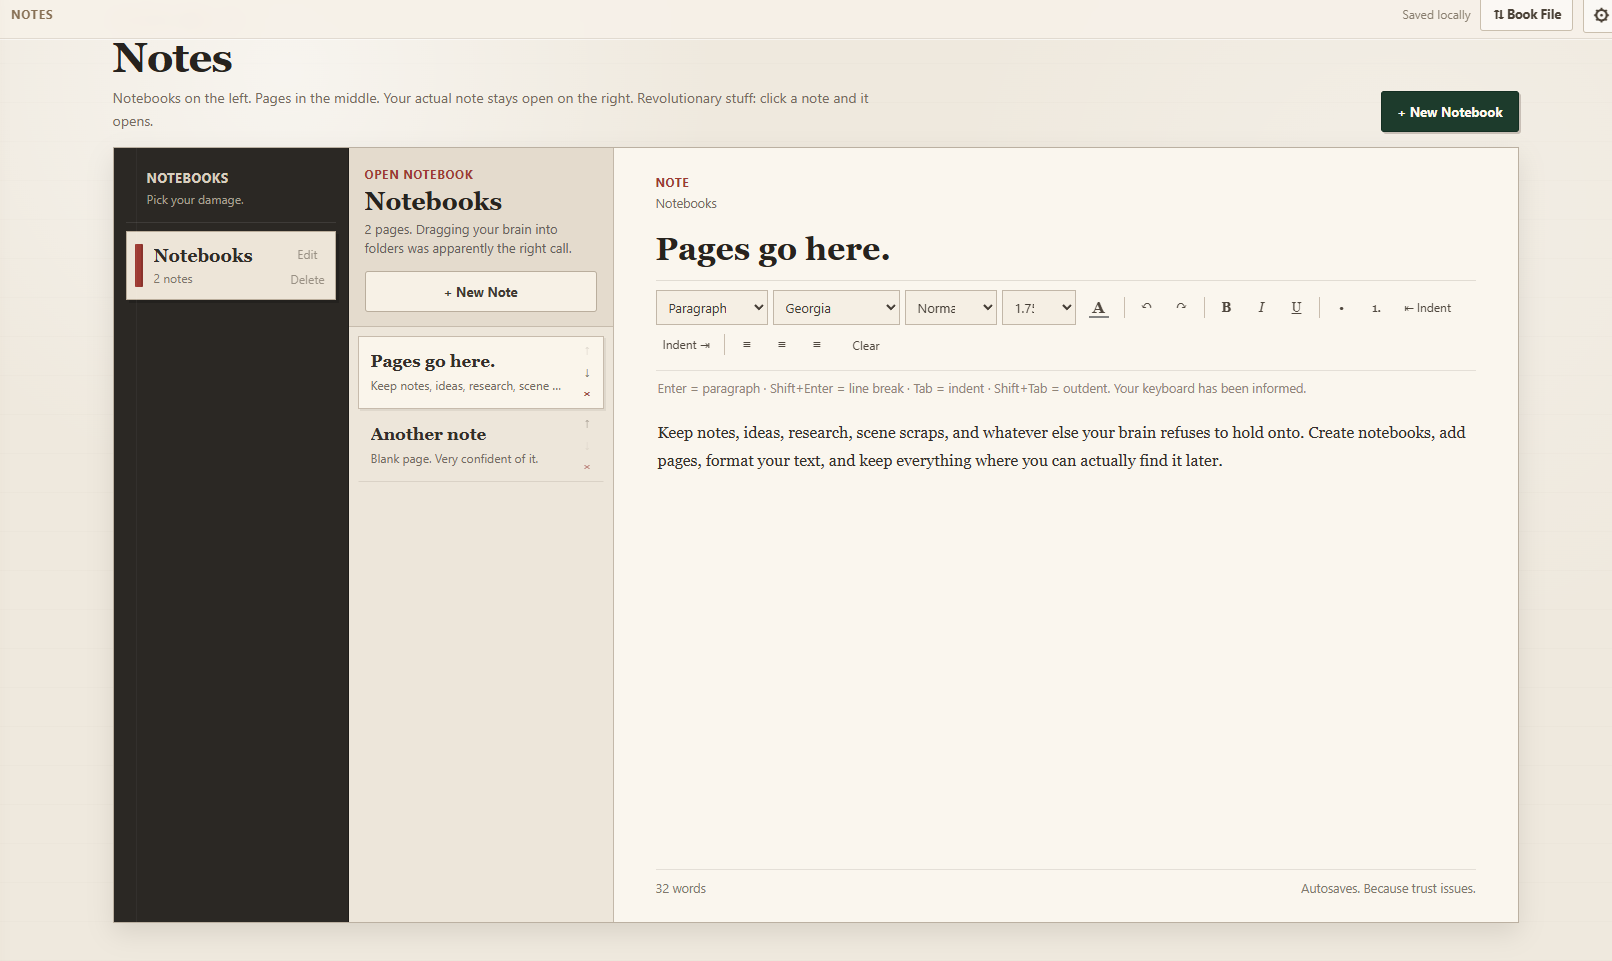Toggle underline formatting
The width and height of the screenshot is (1612, 961).
[1296, 307]
